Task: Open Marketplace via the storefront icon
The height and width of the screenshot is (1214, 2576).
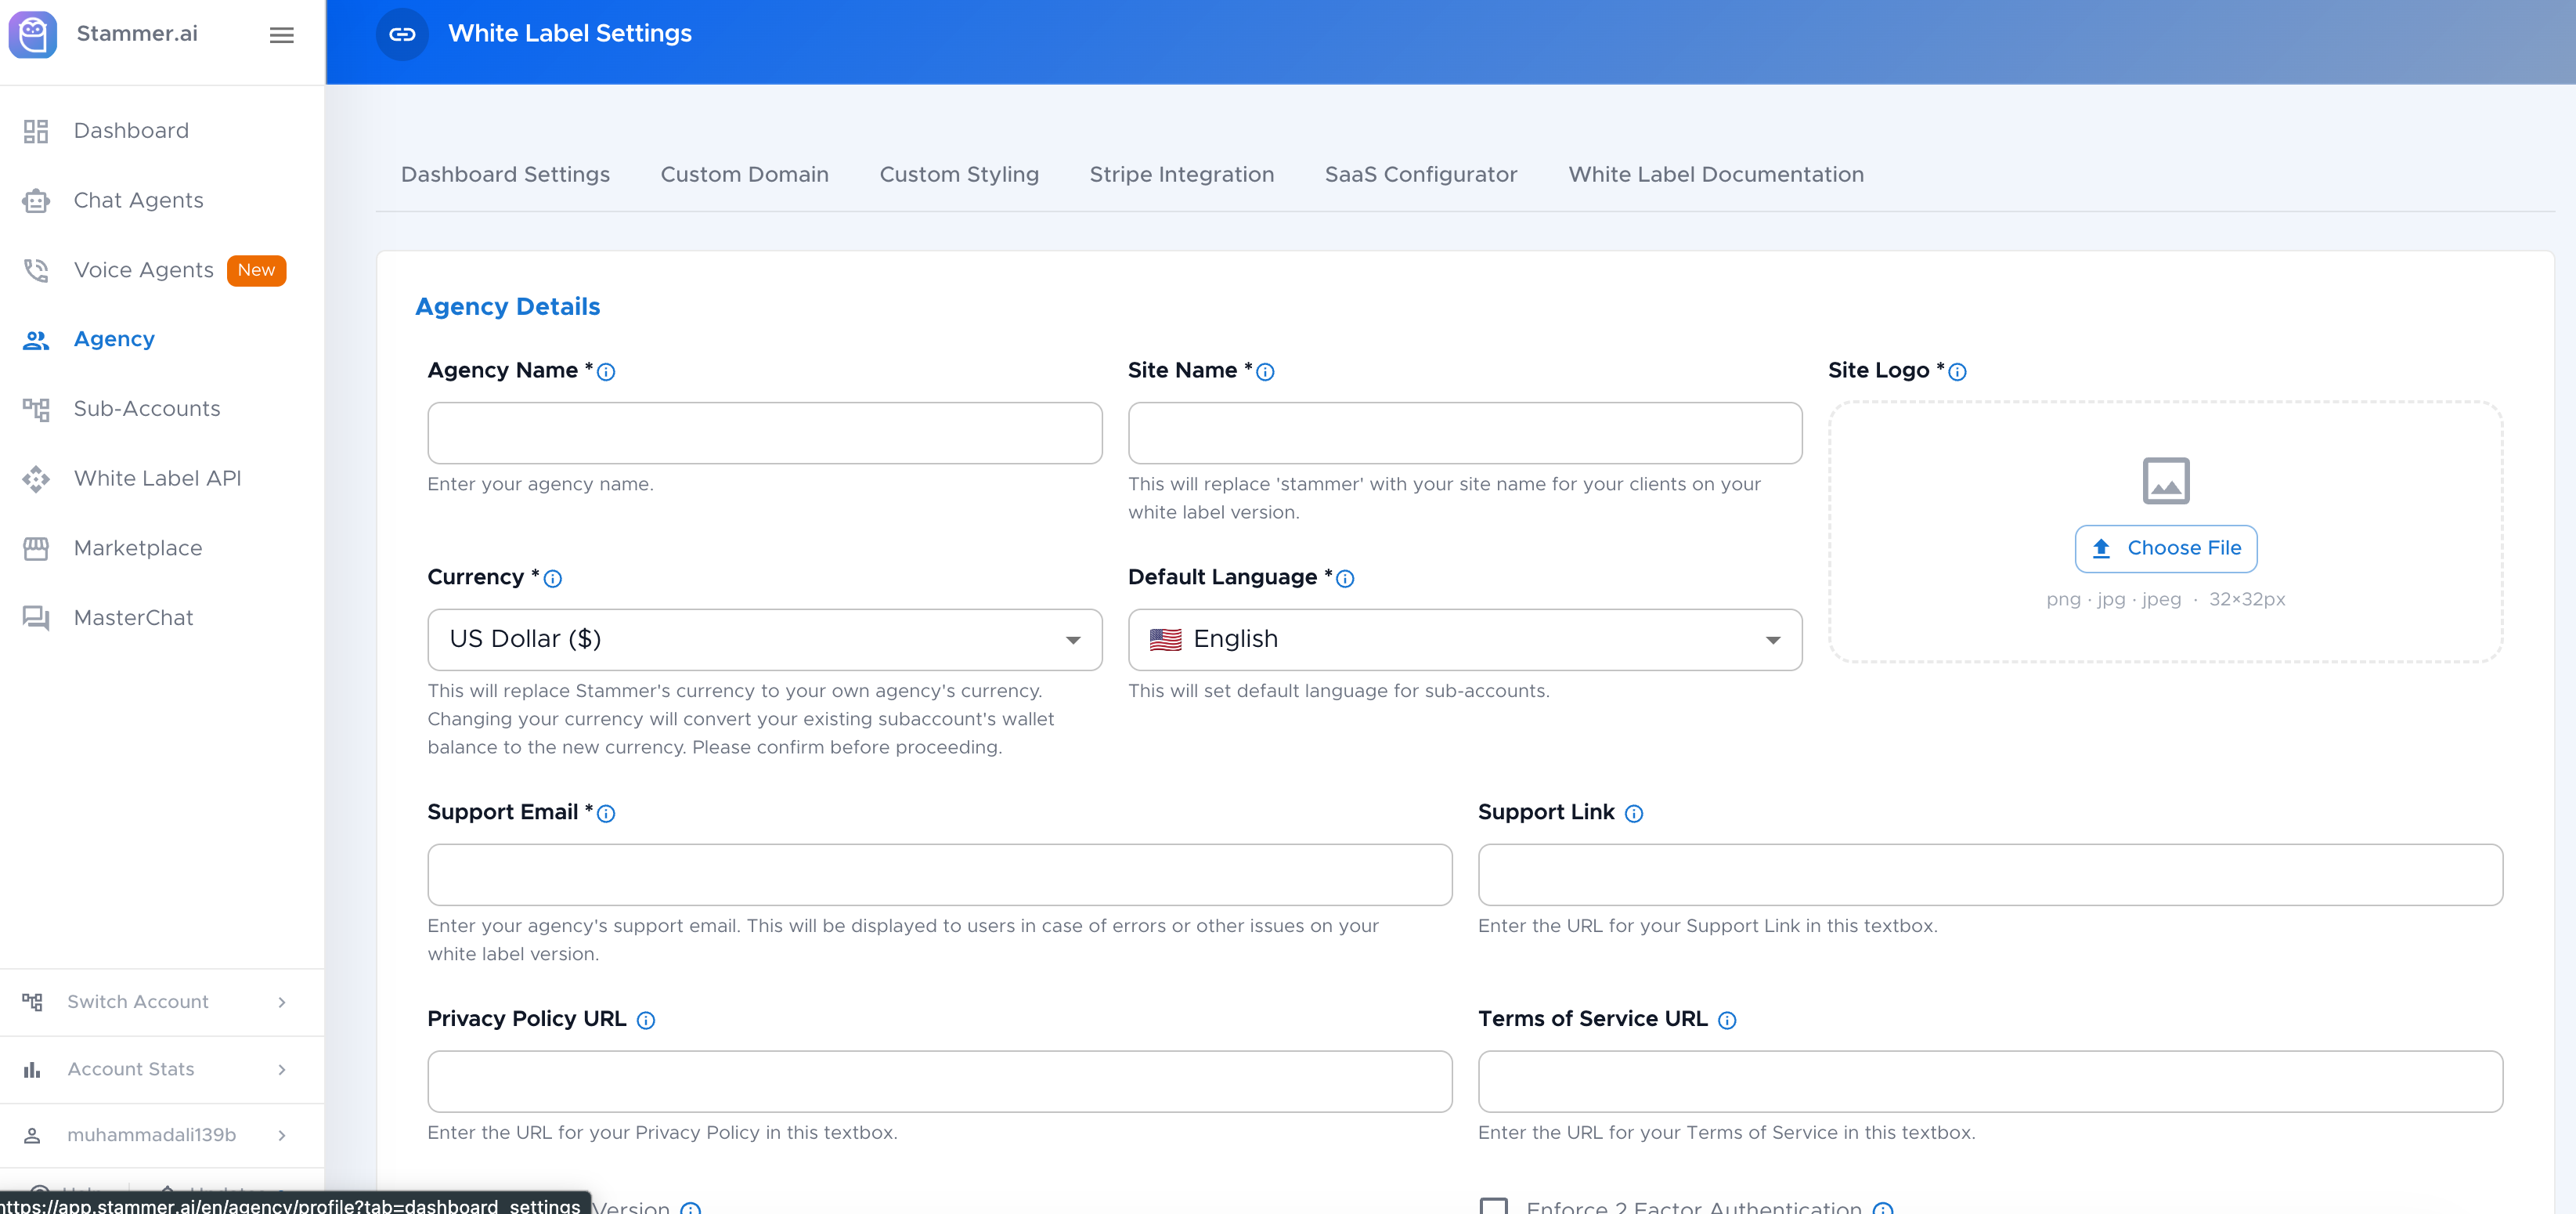Action: (x=36, y=548)
